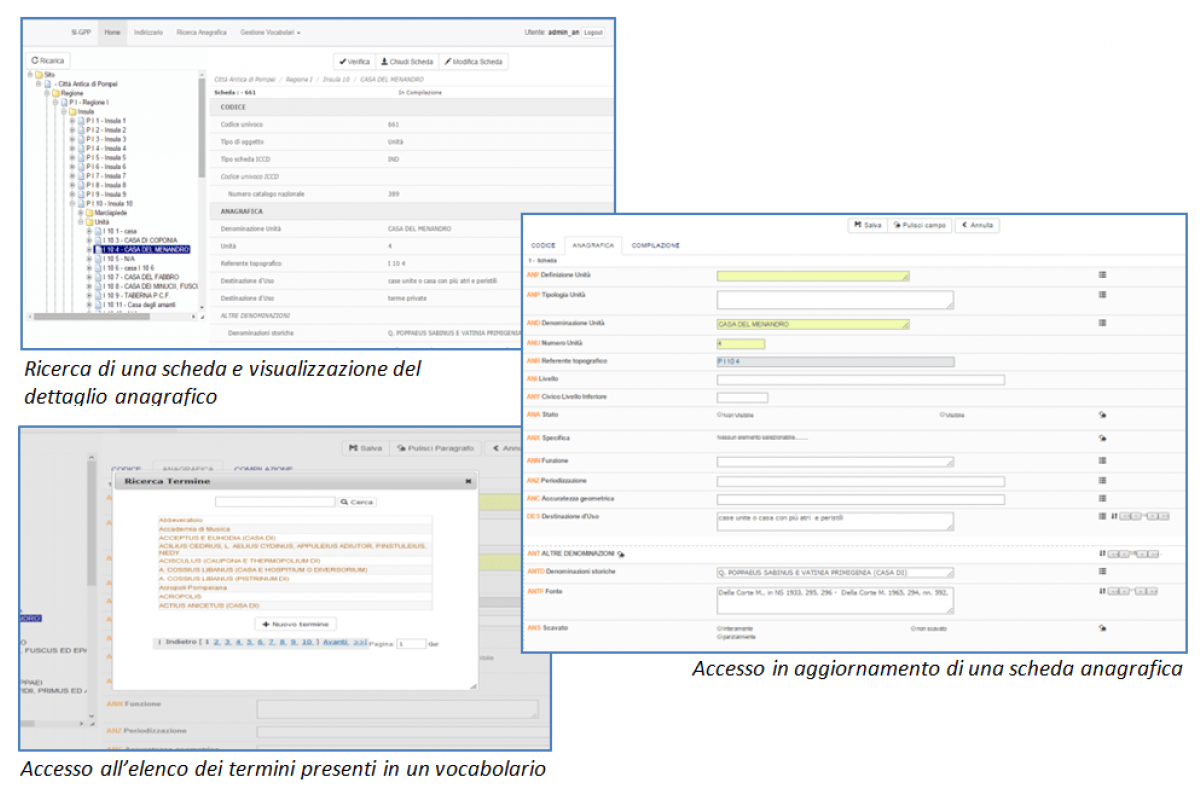Viewport: 1200px width, 800px height.
Task: Open vocabulary list icon for Definizione Unità
Action: pos(1102,273)
